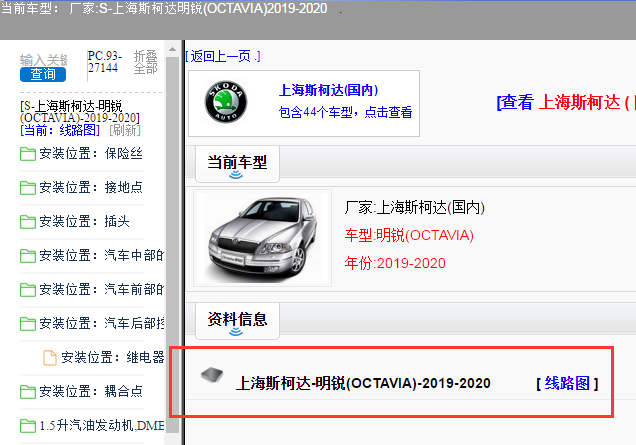Click the silver Octavia car thumbnail

pyautogui.click(x=262, y=238)
